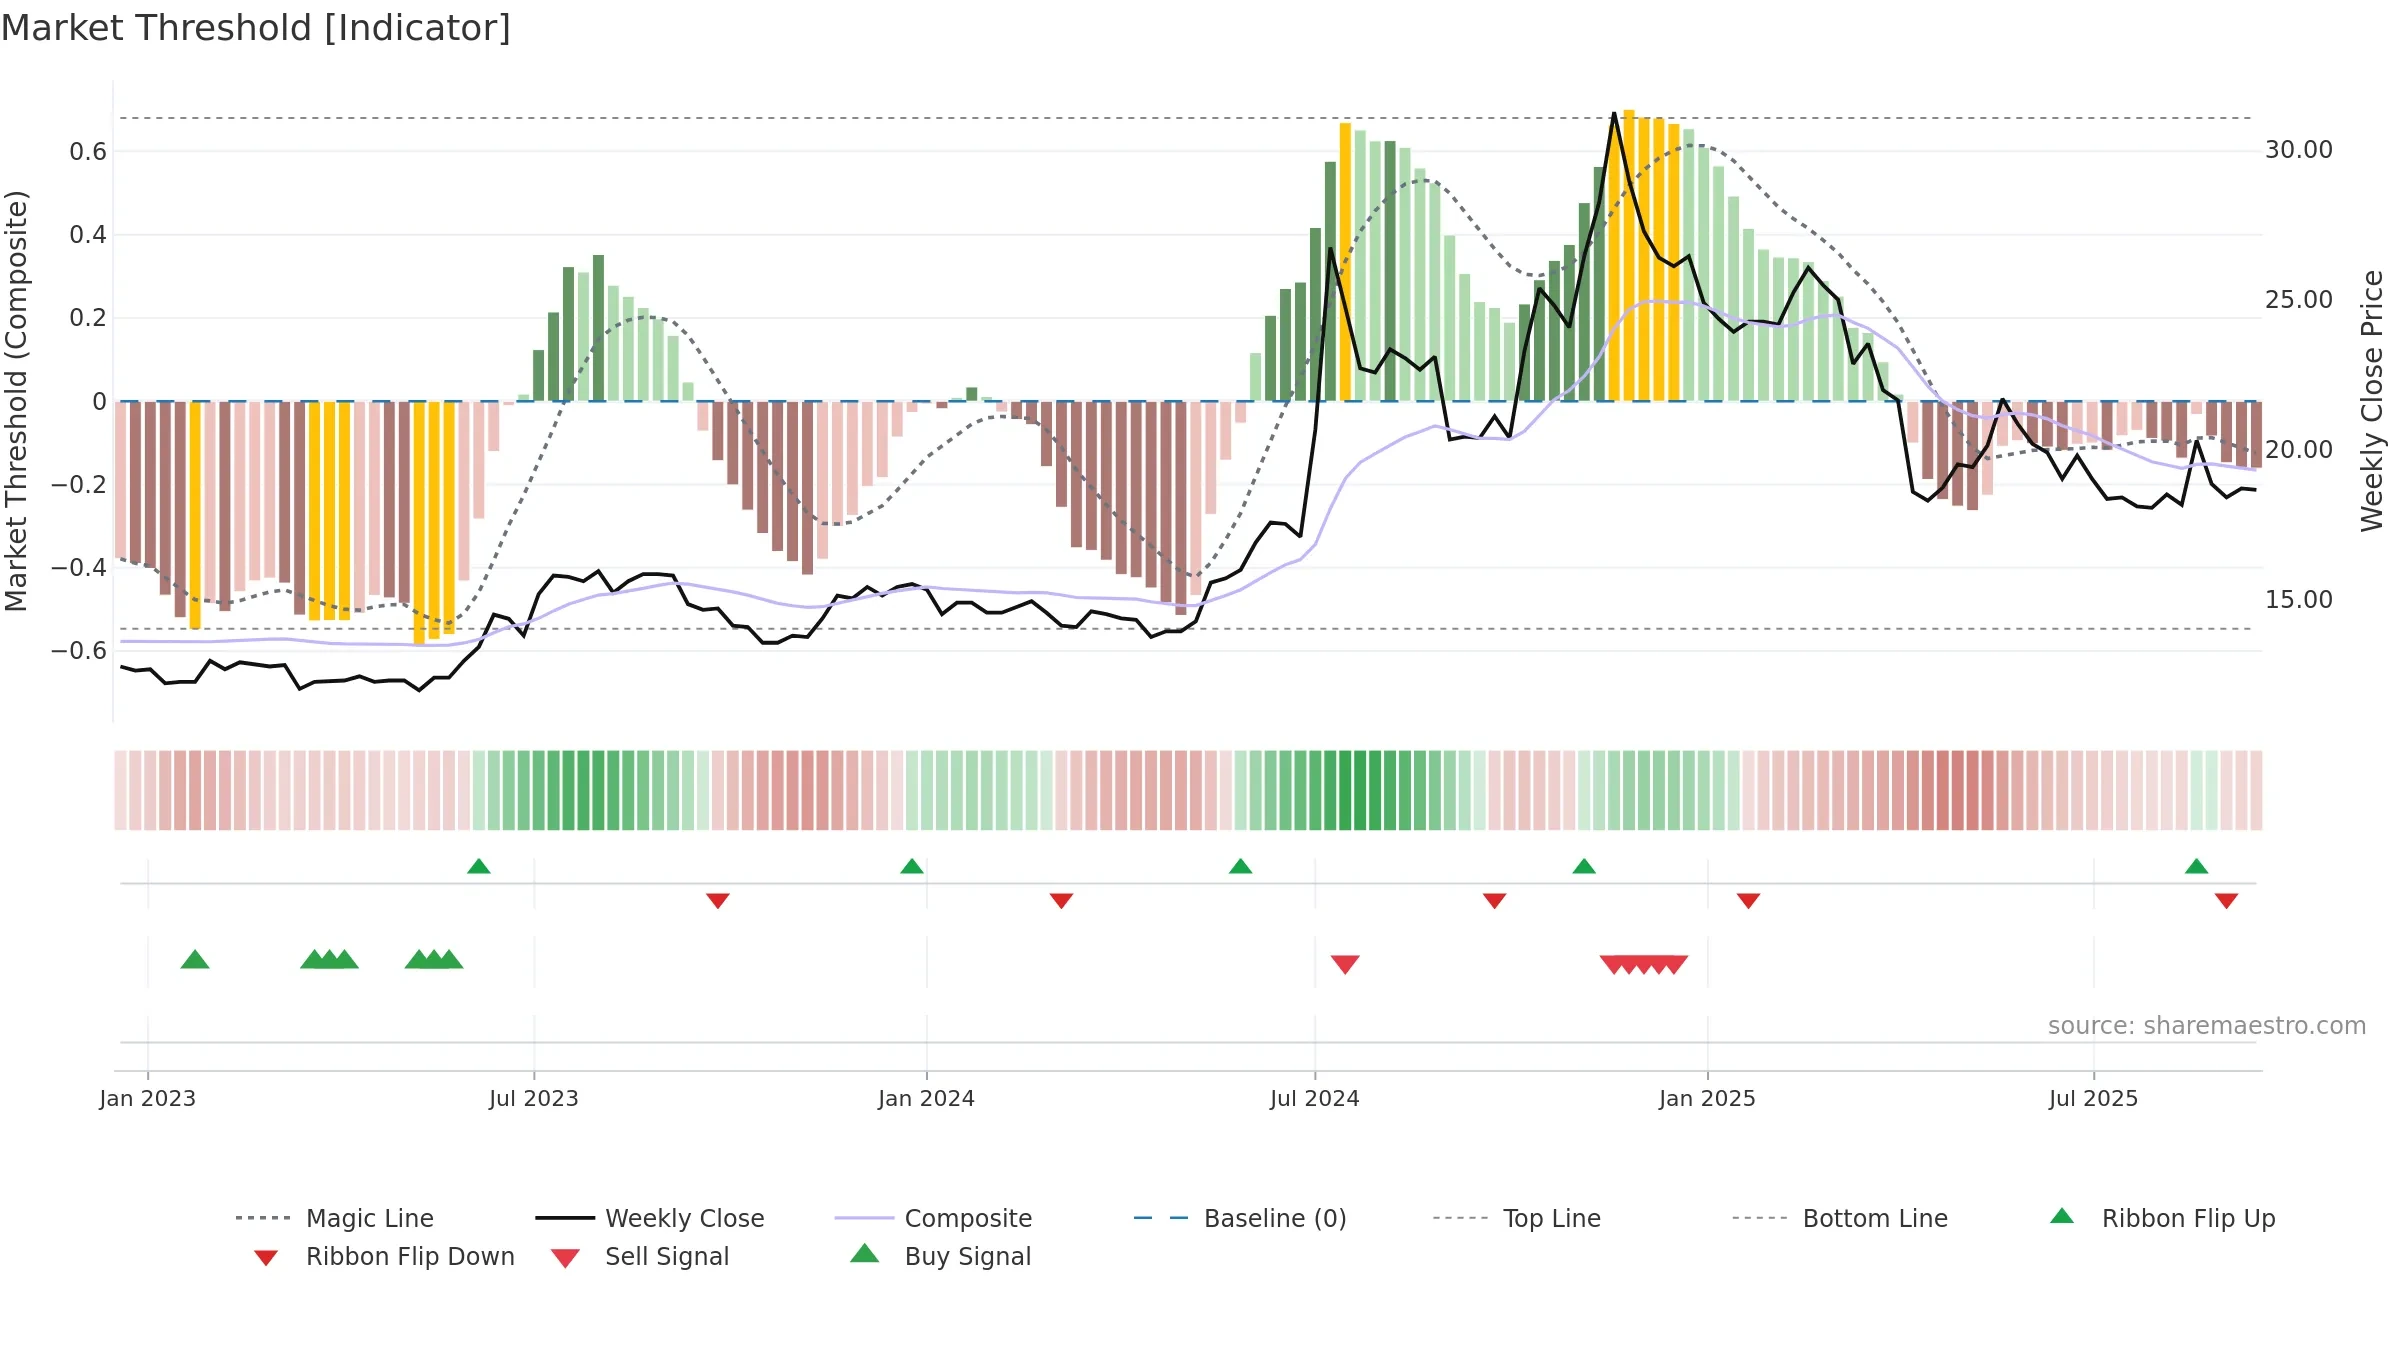Image resolution: width=2400 pixels, height=1350 pixels.
Task: Toggle the Ribbon Flip Up legend entry
Action: click(2162, 1218)
